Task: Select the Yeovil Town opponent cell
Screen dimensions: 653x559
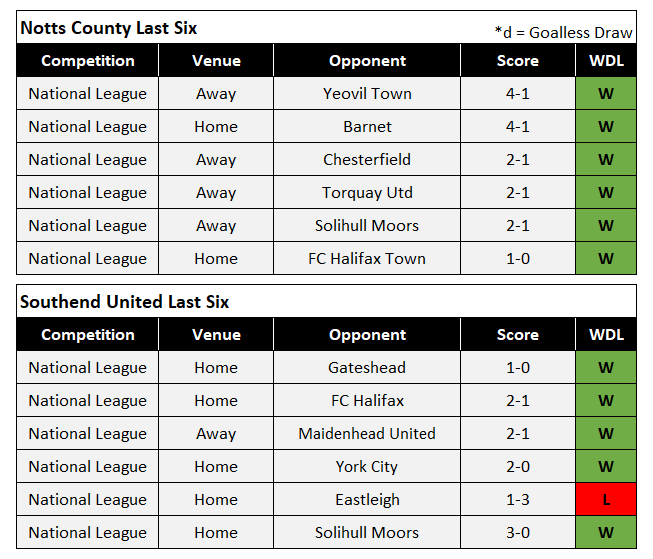Action: pyautogui.click(x=367, y=93)
